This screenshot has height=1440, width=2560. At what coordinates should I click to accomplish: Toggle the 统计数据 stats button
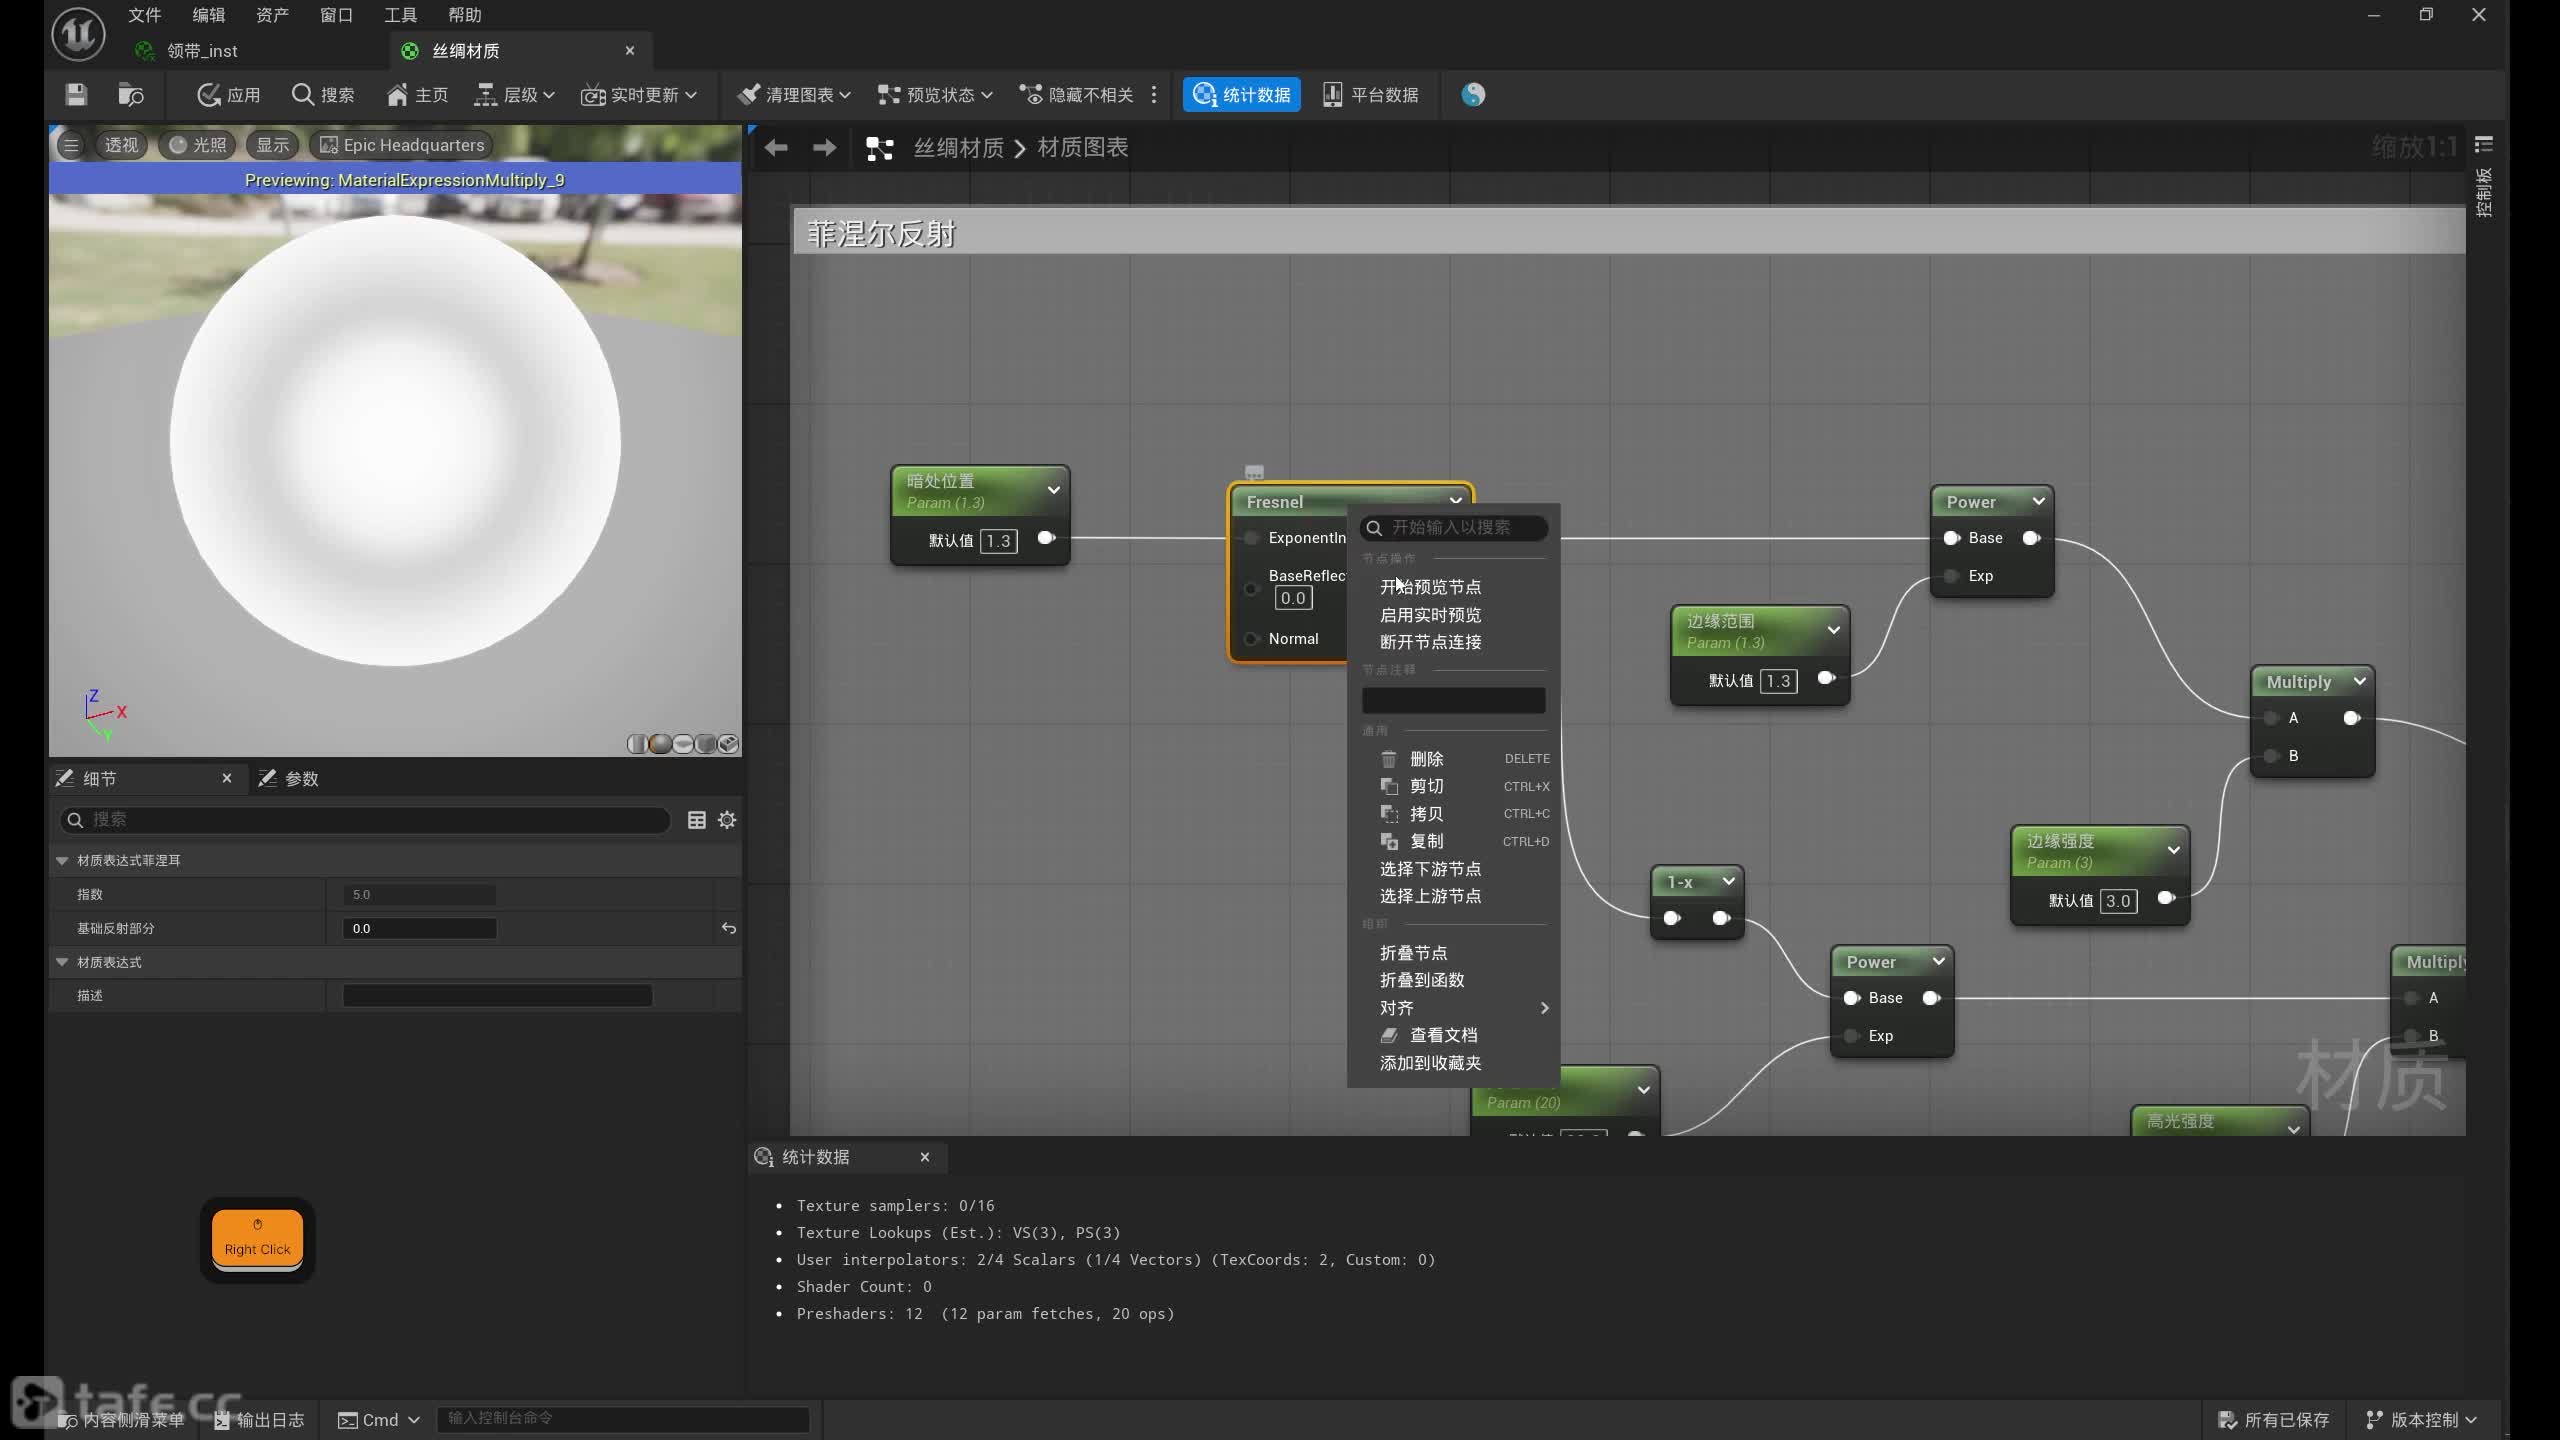[x=1241, y=95]
